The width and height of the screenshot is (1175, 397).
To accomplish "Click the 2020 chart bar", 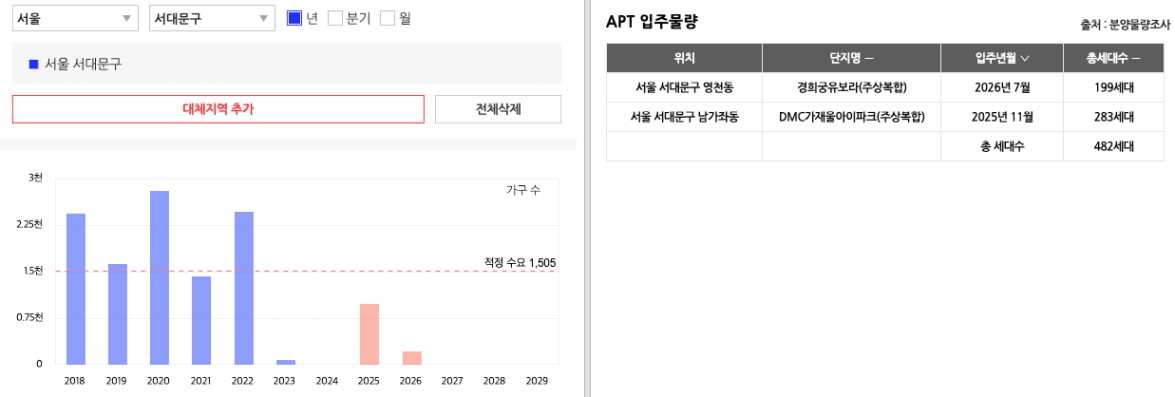I will (159, 278).
